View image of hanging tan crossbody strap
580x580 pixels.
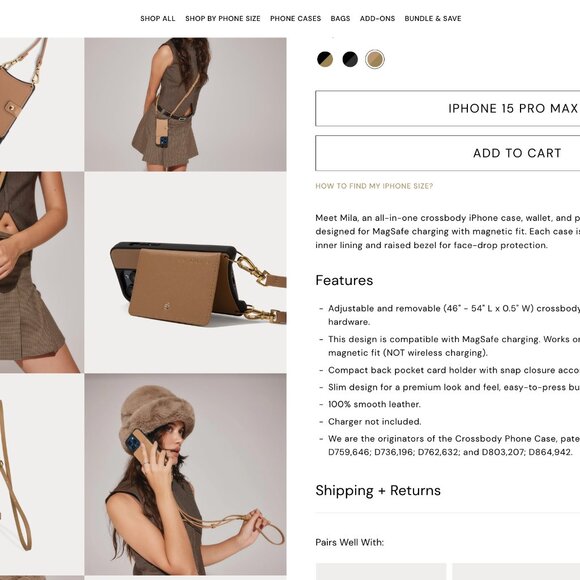click(x=42, y=474)
